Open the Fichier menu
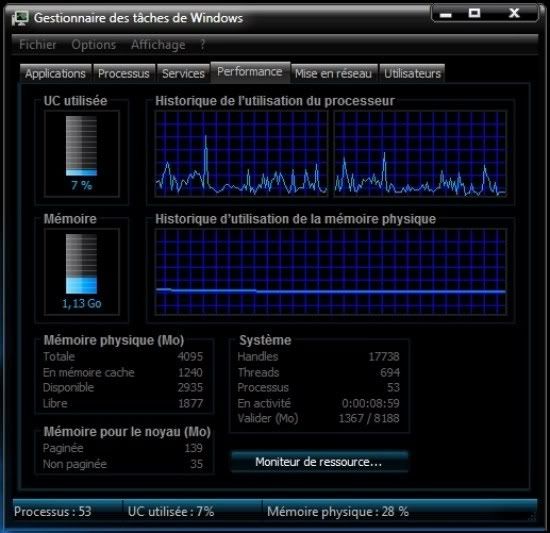Viewport: 550px width, 533px height. (38, 45)
